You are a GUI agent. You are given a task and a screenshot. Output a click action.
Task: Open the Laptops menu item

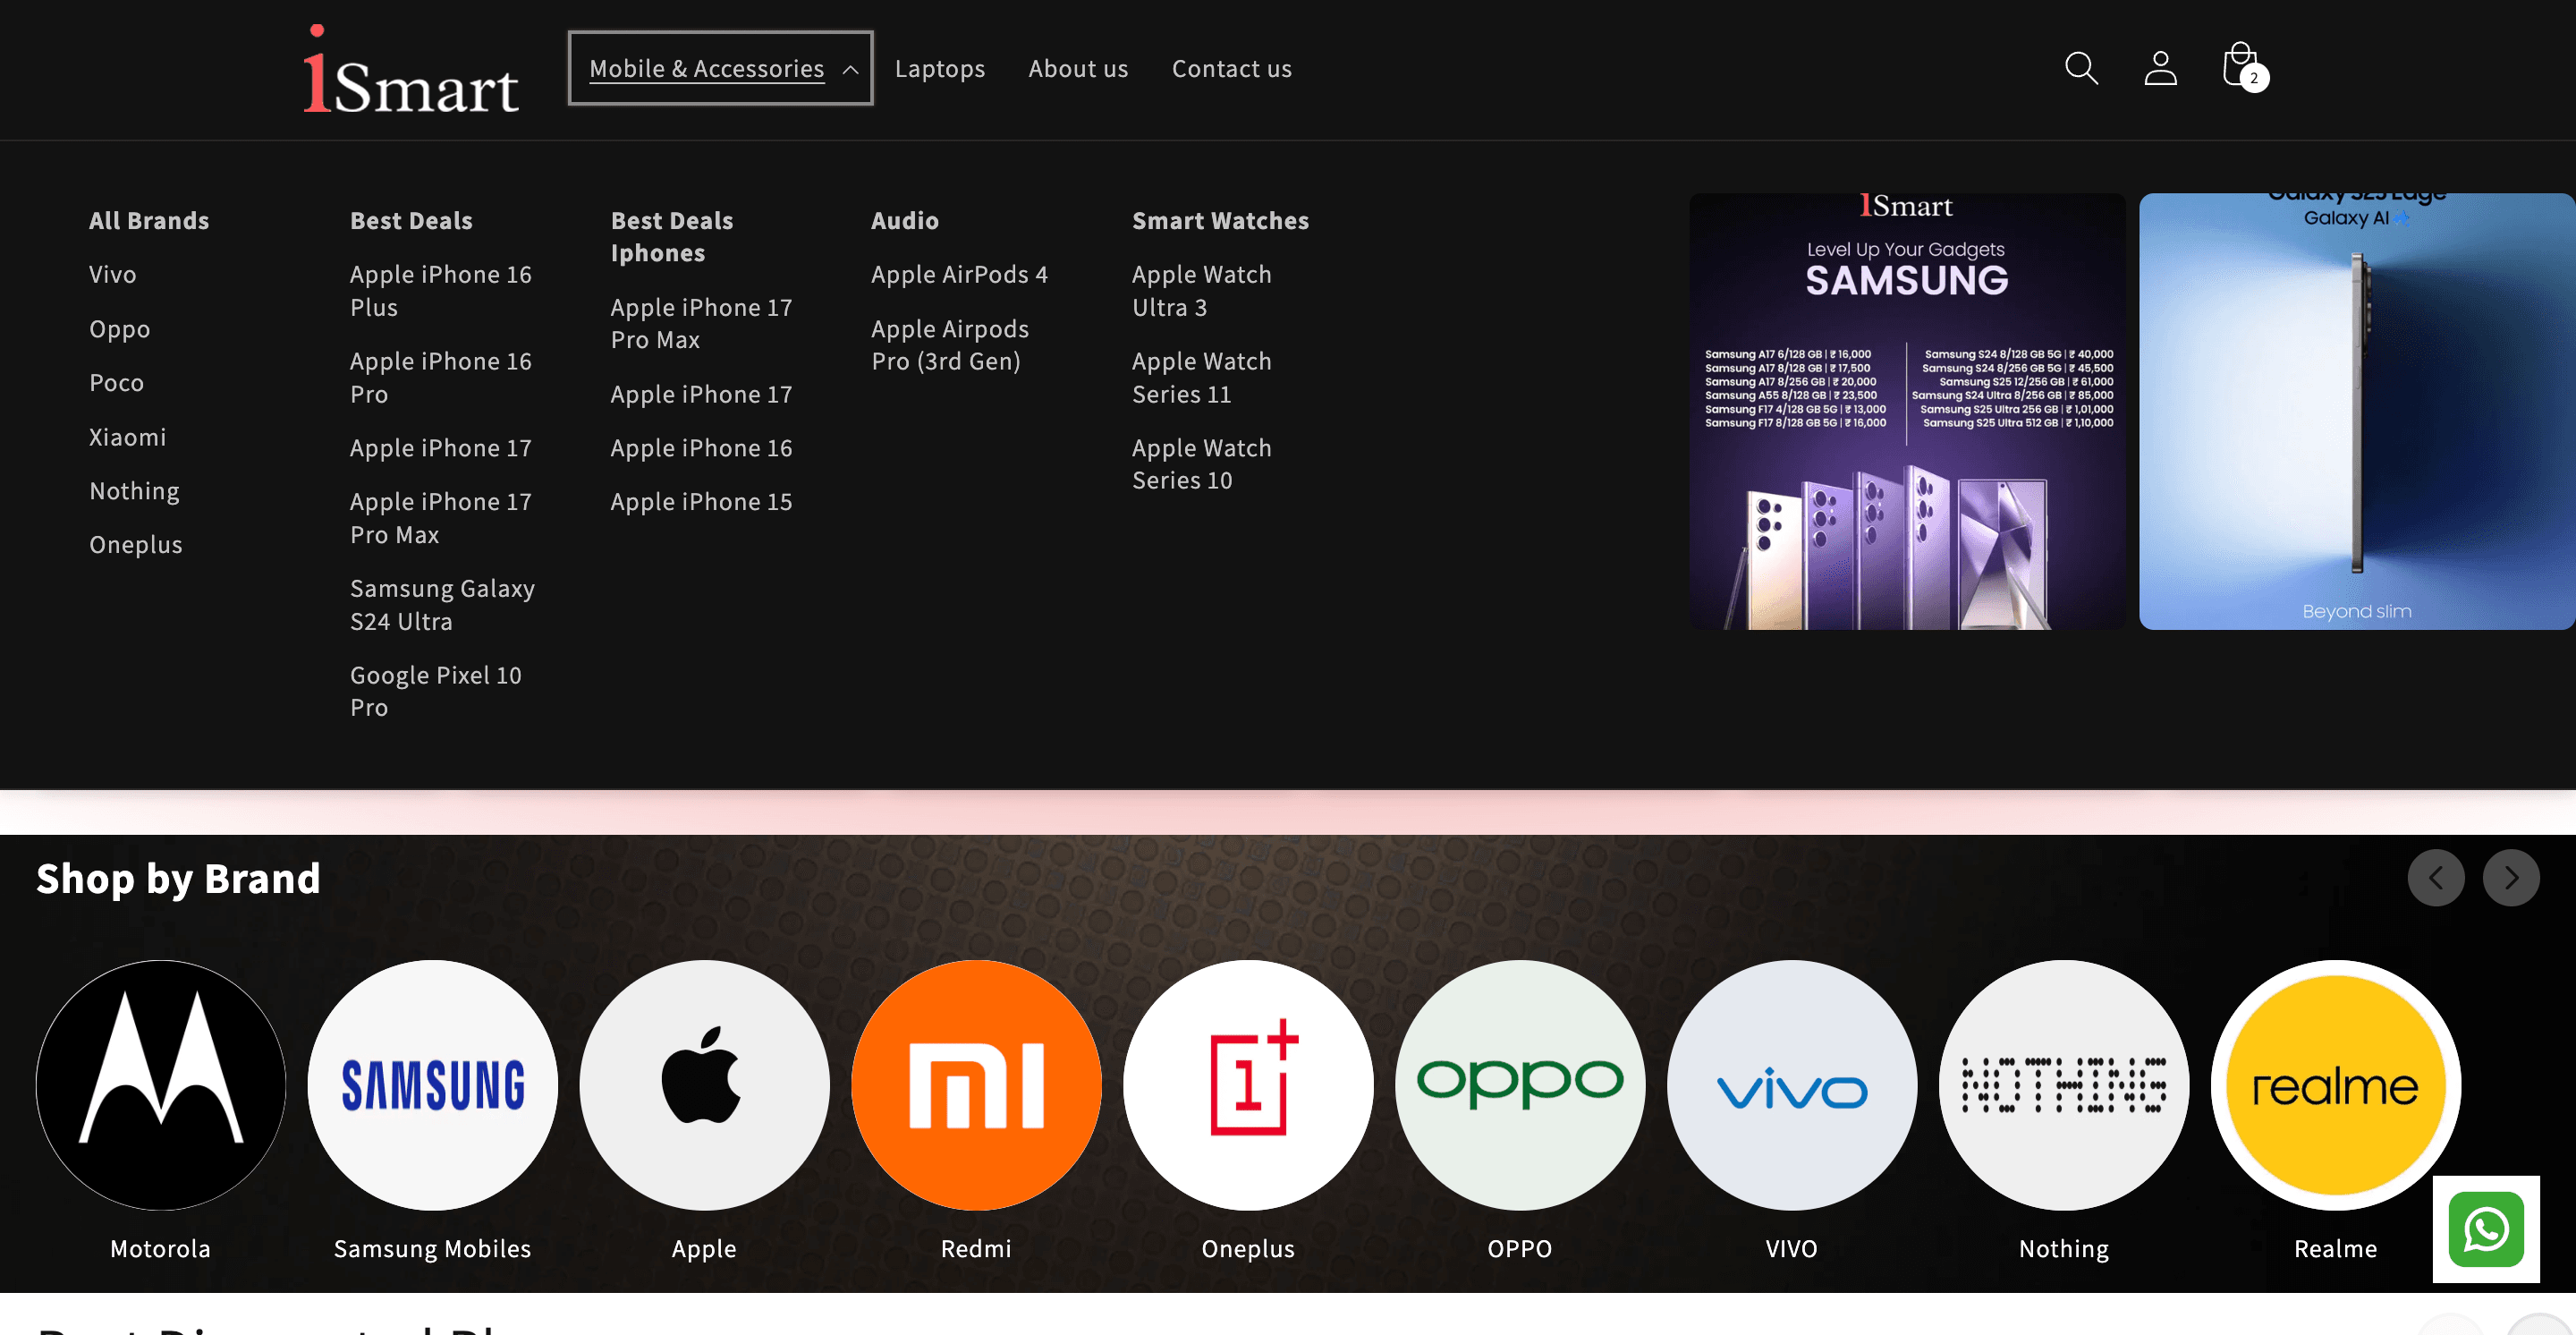click(x=939, y=69)
